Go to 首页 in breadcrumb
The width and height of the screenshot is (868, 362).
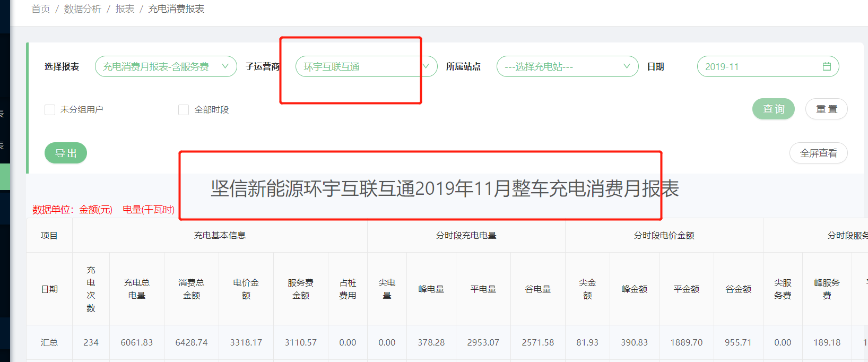tap(41, 9)
